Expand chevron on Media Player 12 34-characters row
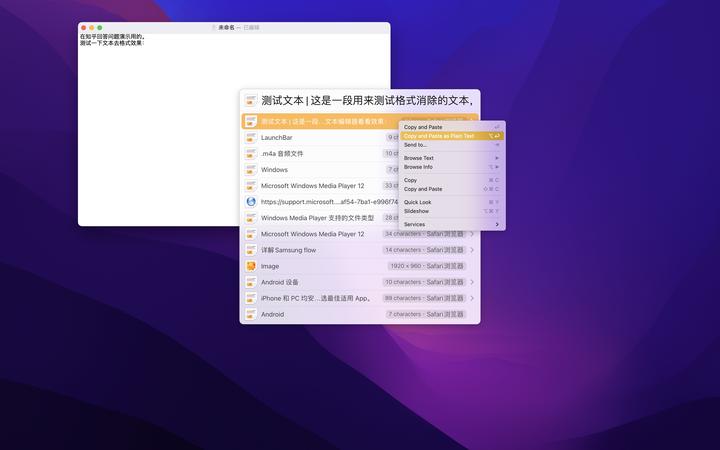Viewport: 720px width, 450px height. click(472, 234)
